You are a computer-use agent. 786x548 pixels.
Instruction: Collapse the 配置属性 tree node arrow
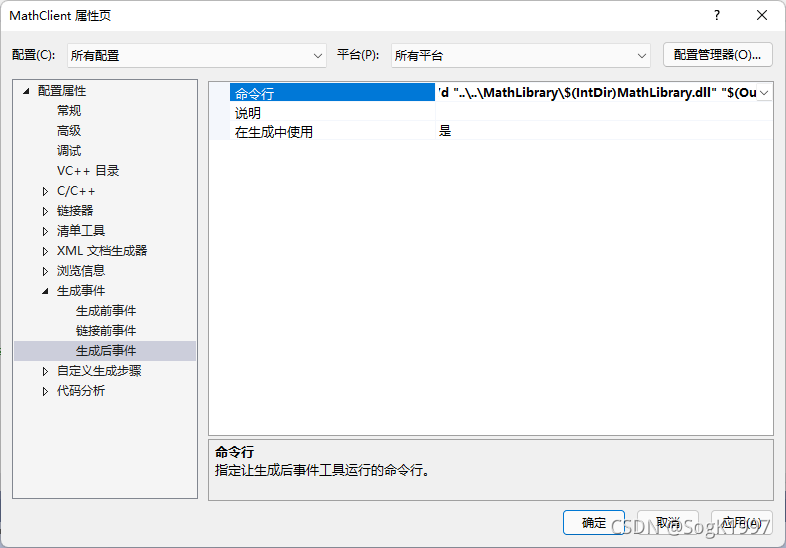[x=27, y=91]
